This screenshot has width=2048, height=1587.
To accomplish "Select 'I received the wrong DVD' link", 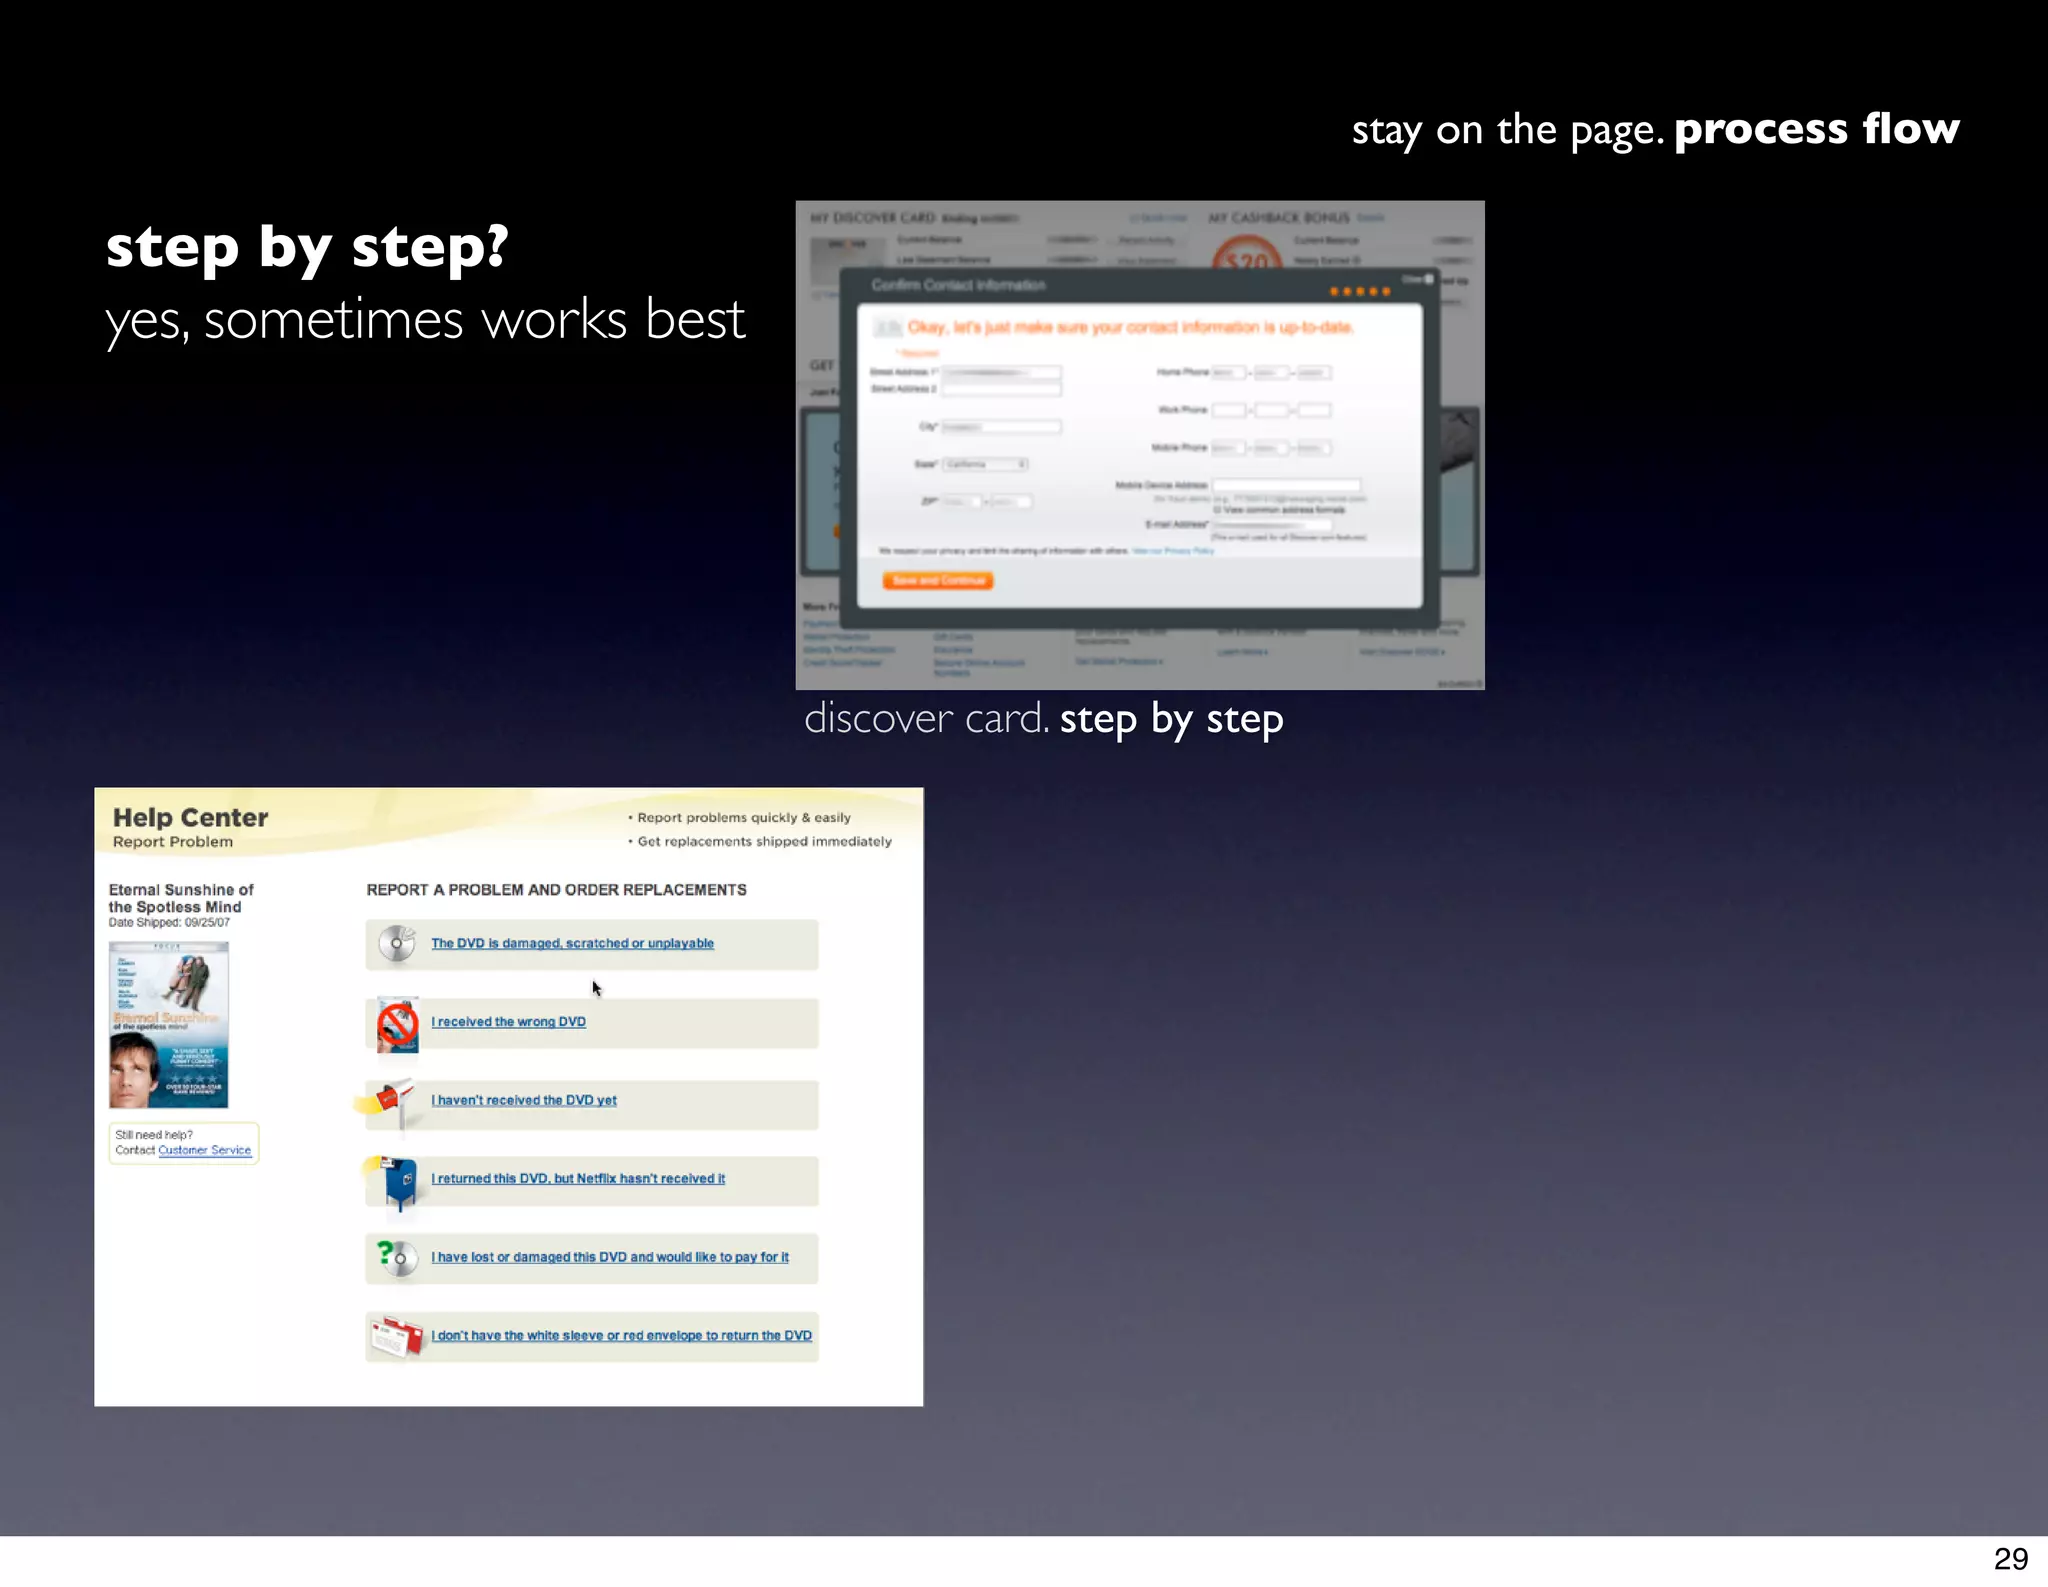I will (x=508, y=1022).
